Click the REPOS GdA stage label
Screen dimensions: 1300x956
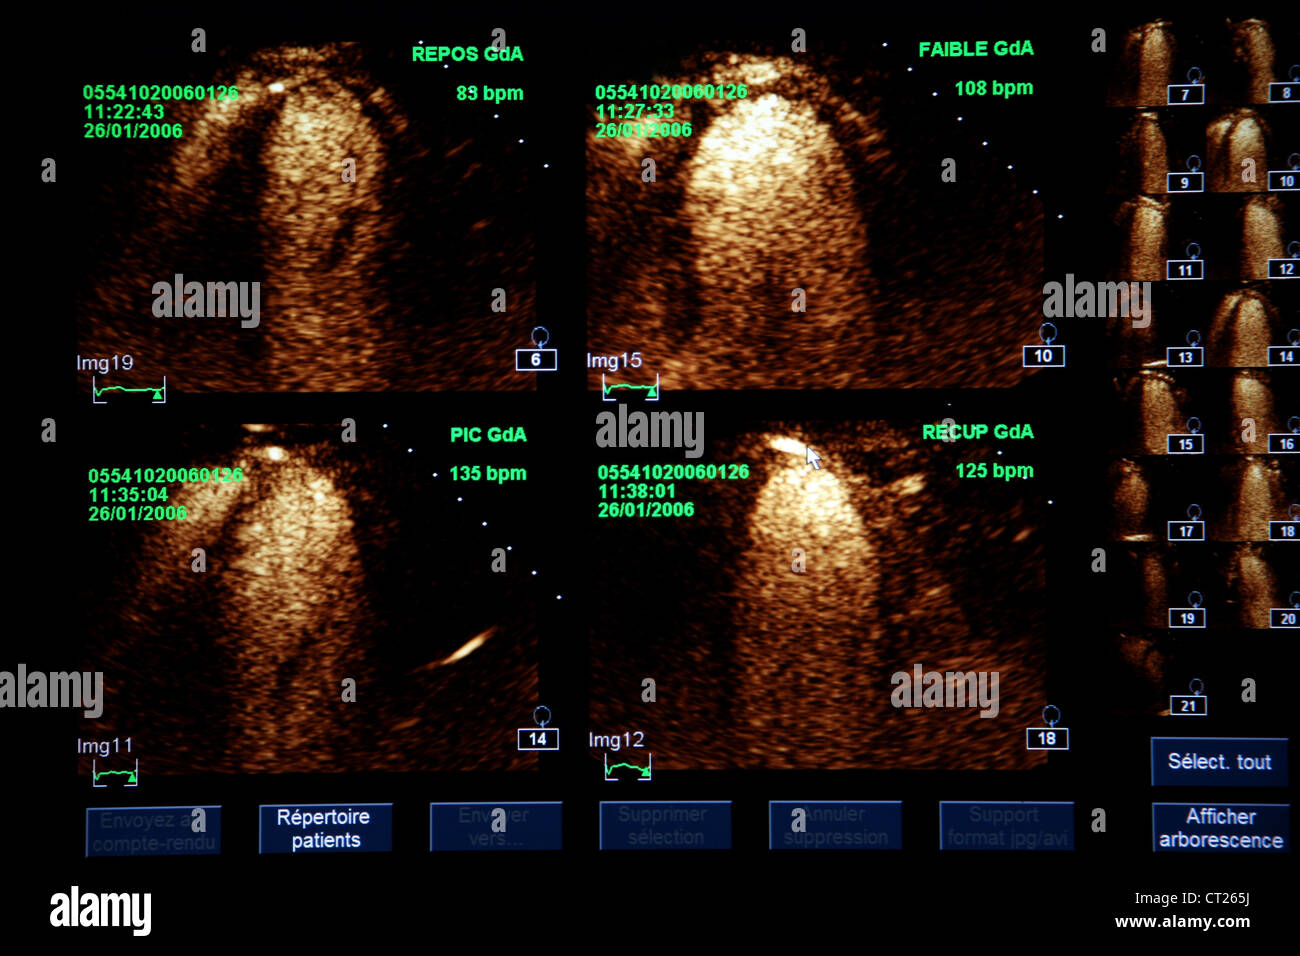click(467, 54)
